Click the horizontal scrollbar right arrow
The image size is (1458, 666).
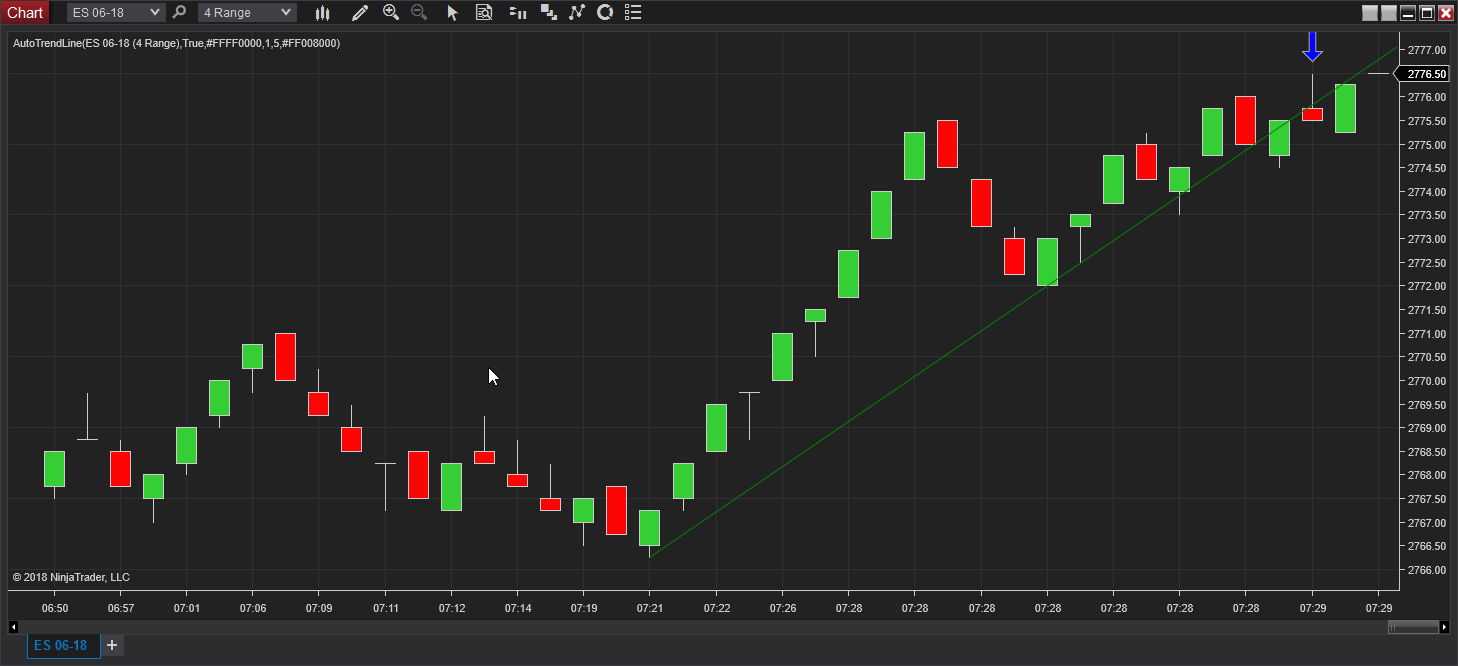[1444, 627]
